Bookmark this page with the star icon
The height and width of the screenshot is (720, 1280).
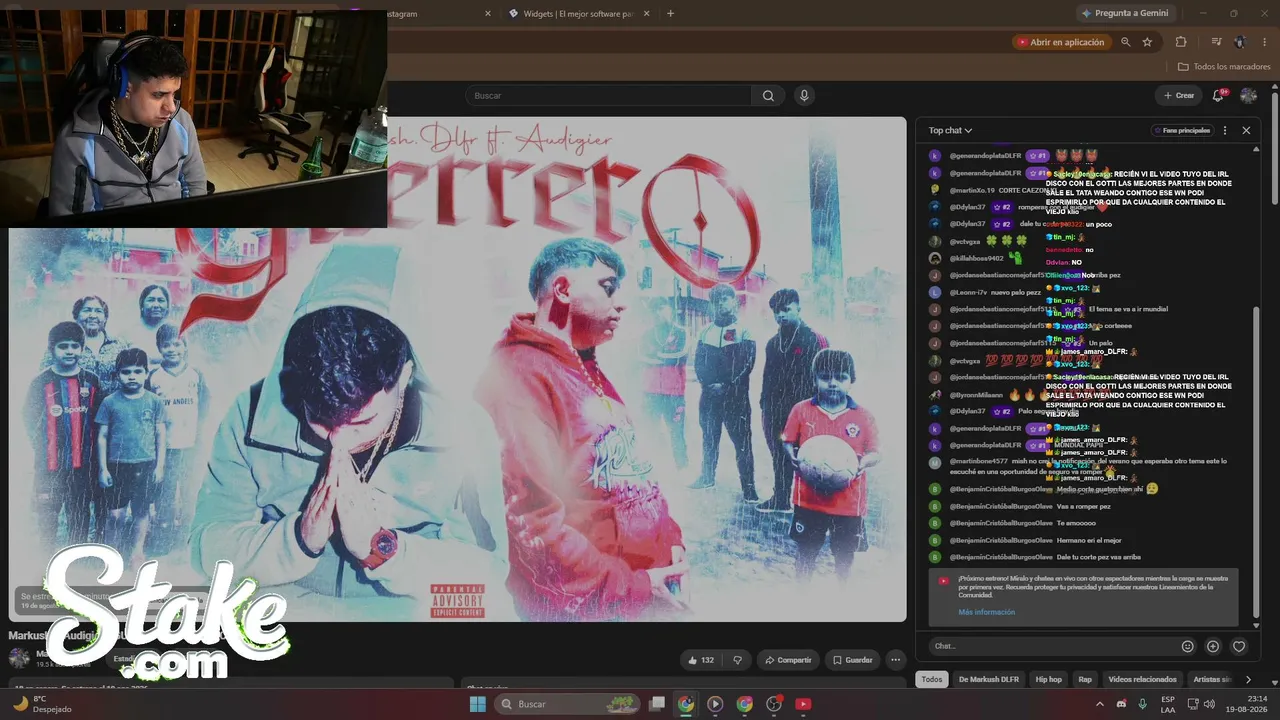(1147, 42)
